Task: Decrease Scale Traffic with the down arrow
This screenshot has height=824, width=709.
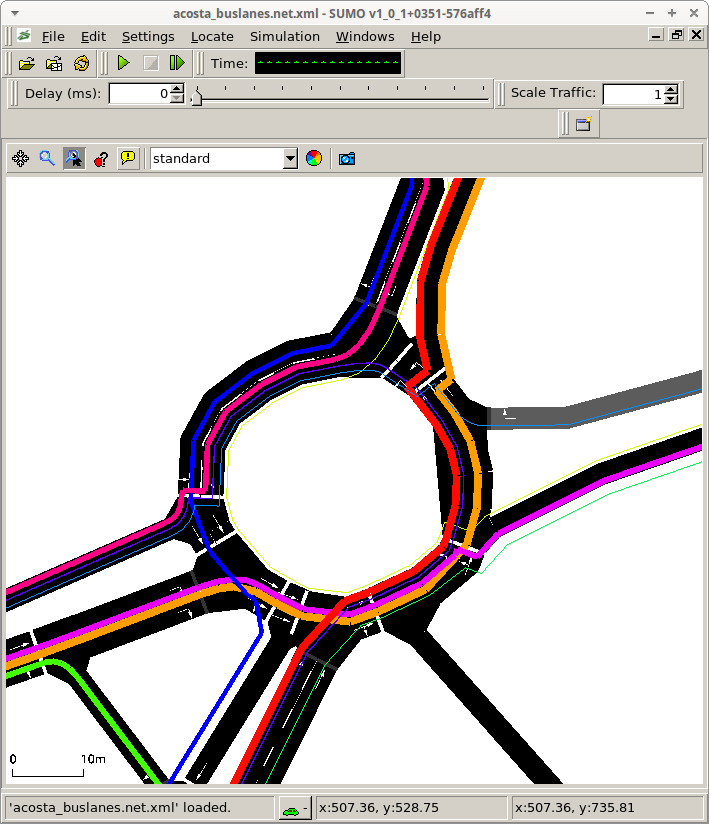Action: (x=671, y=98)
